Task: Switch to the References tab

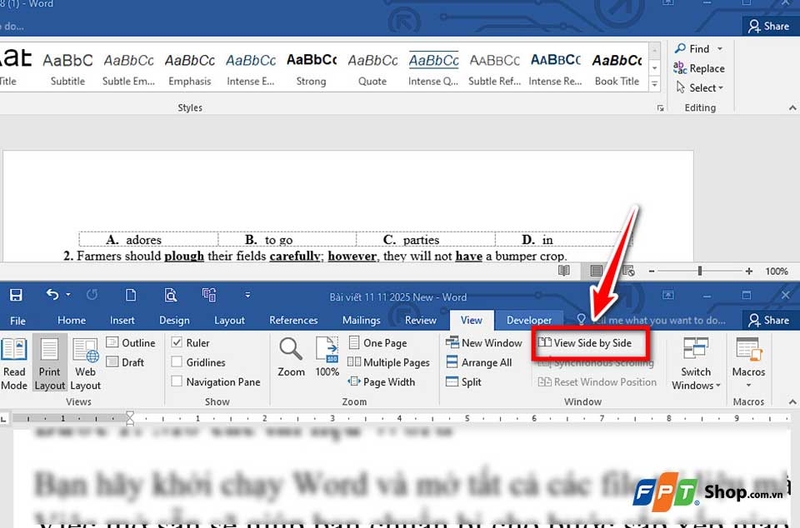Action: pos(293,320)
